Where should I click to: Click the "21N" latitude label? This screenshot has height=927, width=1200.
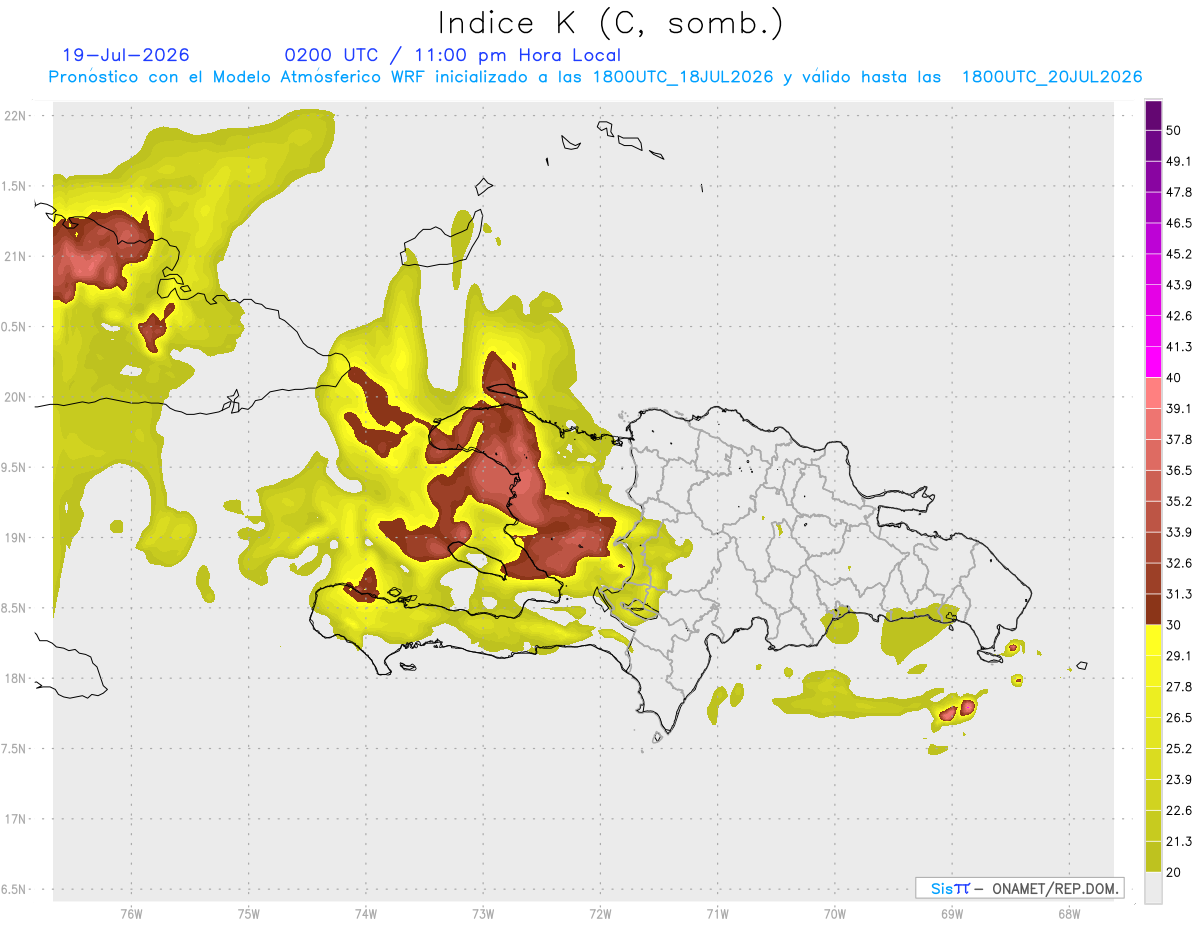click(x=15, y=256)
